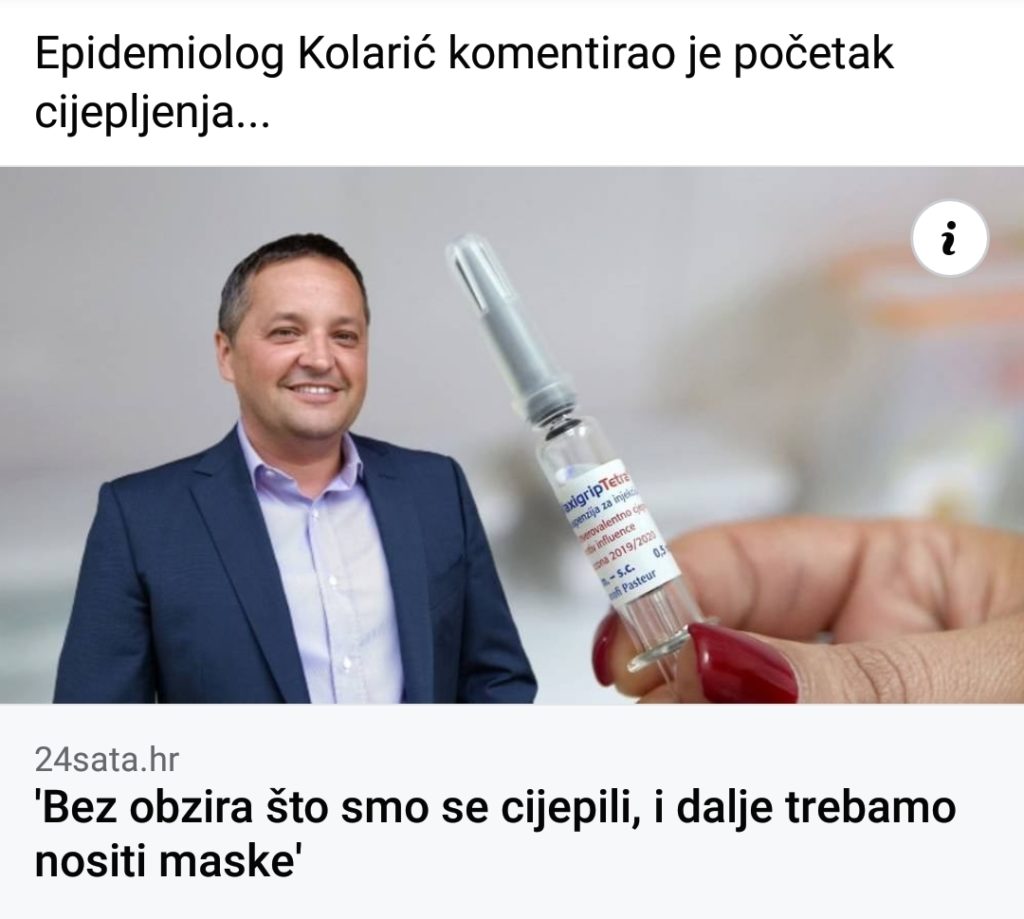Open post caption starting 'Epidemiolog Kolarić komentirao'

point(464,84)
